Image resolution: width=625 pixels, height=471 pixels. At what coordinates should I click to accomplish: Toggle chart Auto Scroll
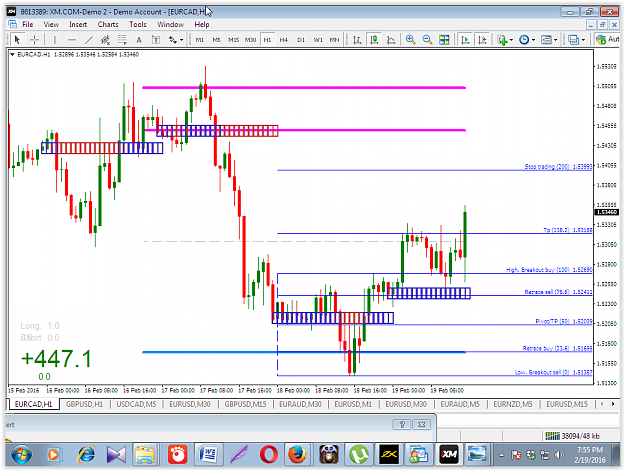pos(465,39)
